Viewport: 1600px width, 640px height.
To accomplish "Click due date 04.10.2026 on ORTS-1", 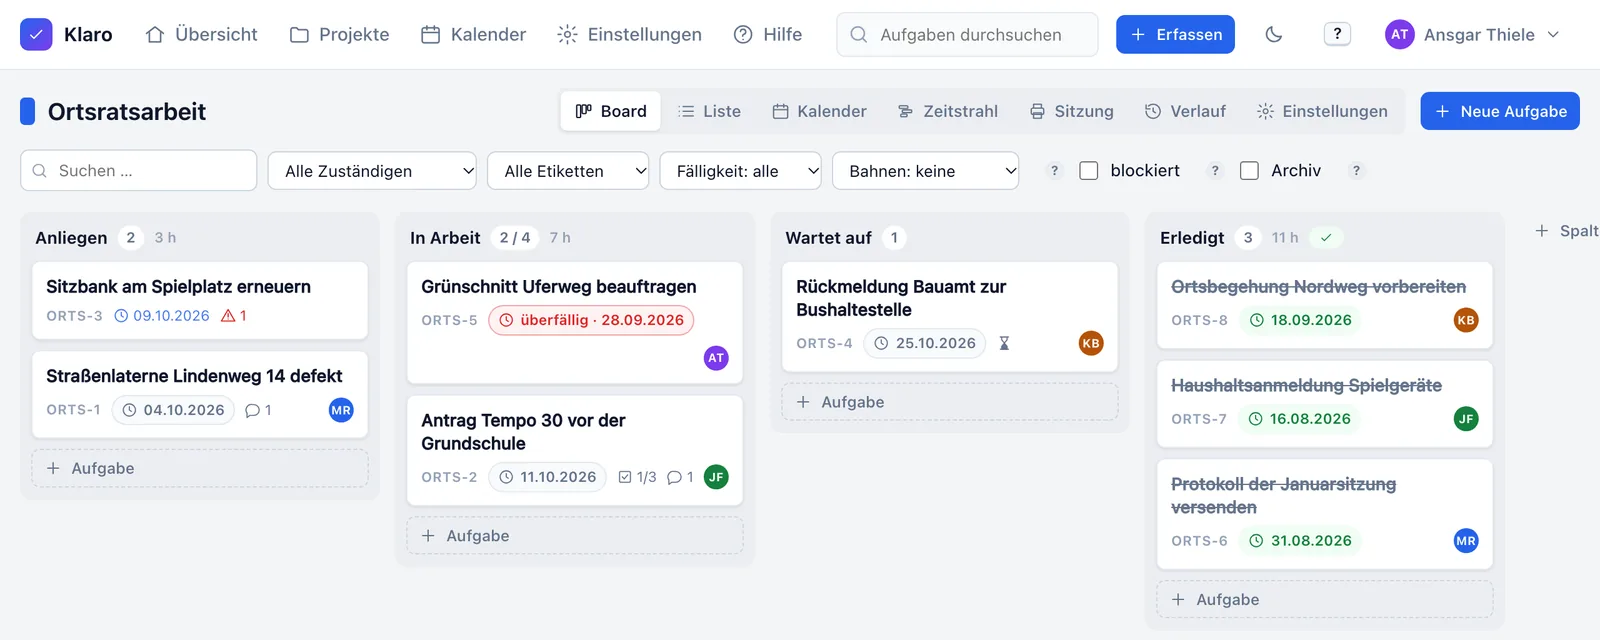I will tap(173, 410).
